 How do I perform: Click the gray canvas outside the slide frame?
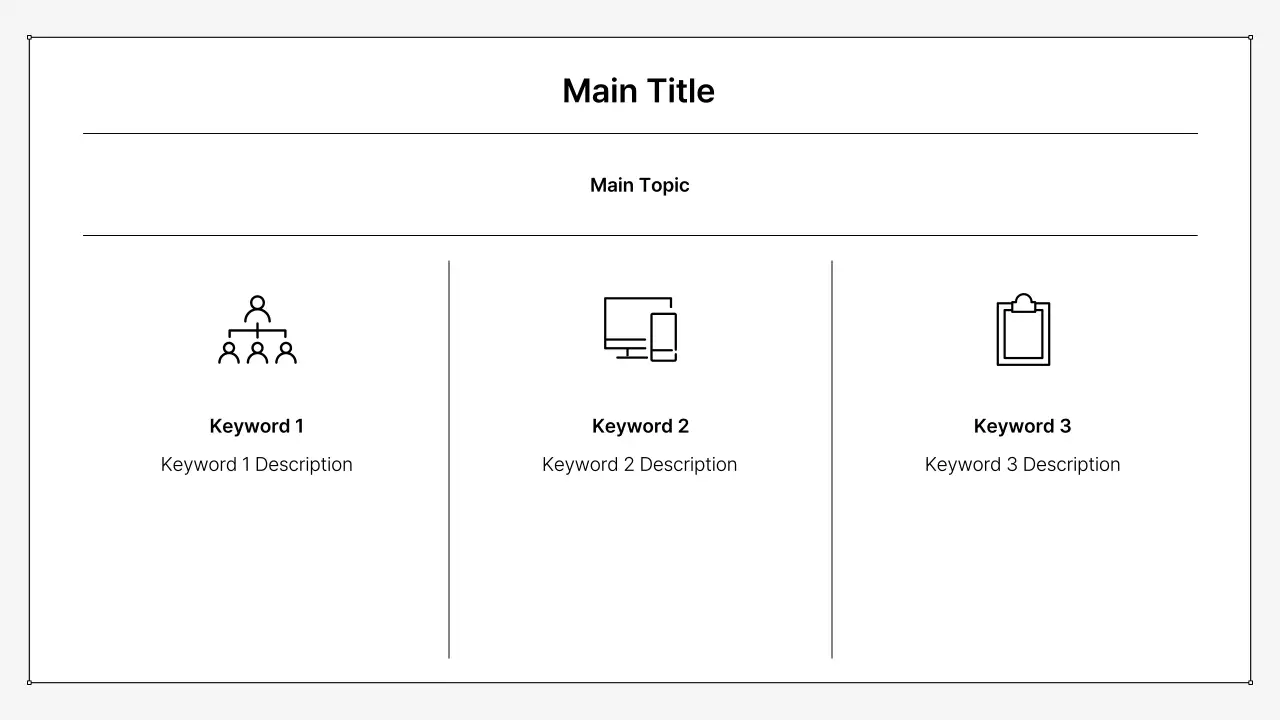click(x=640, y=704)
